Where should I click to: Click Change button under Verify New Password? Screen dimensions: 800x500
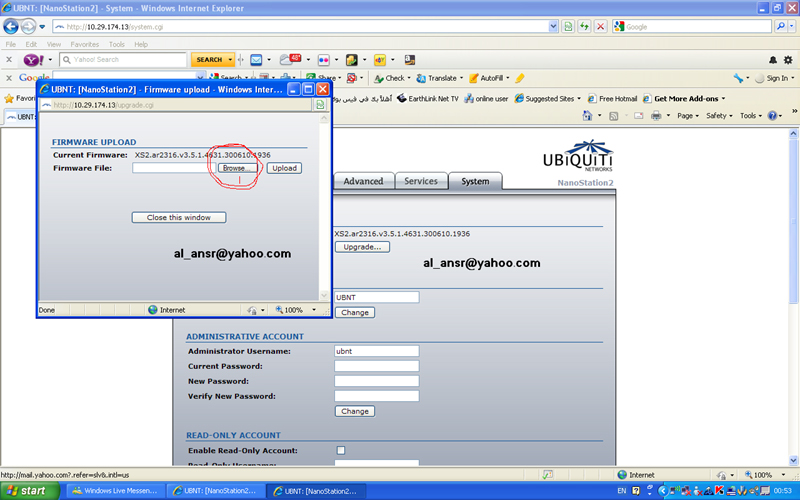355,411
